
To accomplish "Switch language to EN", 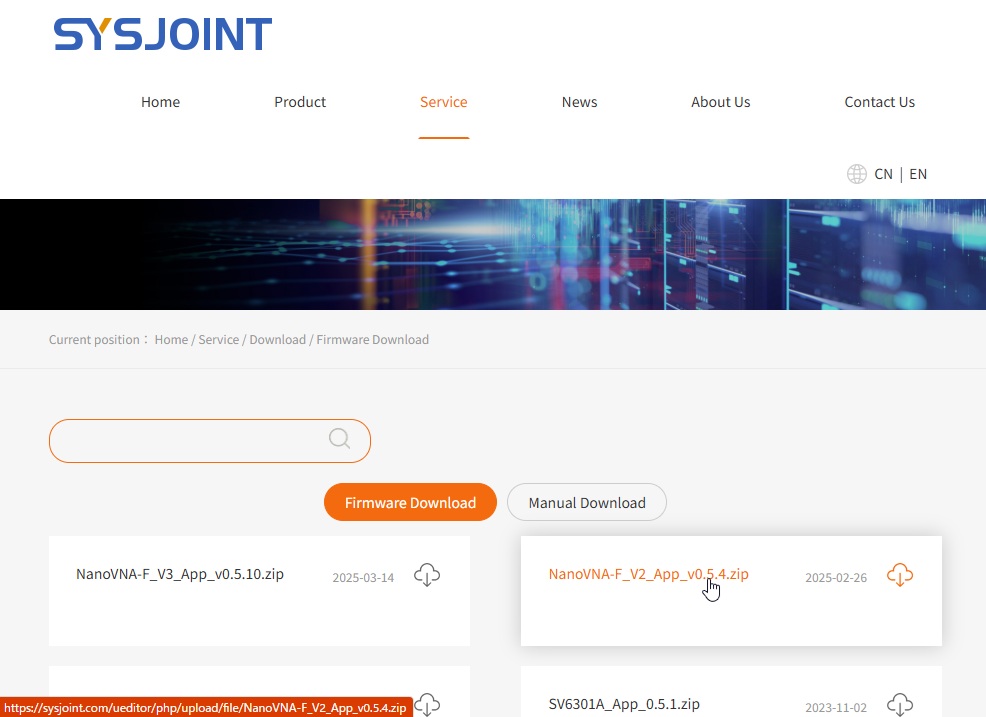I will (918, 174).
